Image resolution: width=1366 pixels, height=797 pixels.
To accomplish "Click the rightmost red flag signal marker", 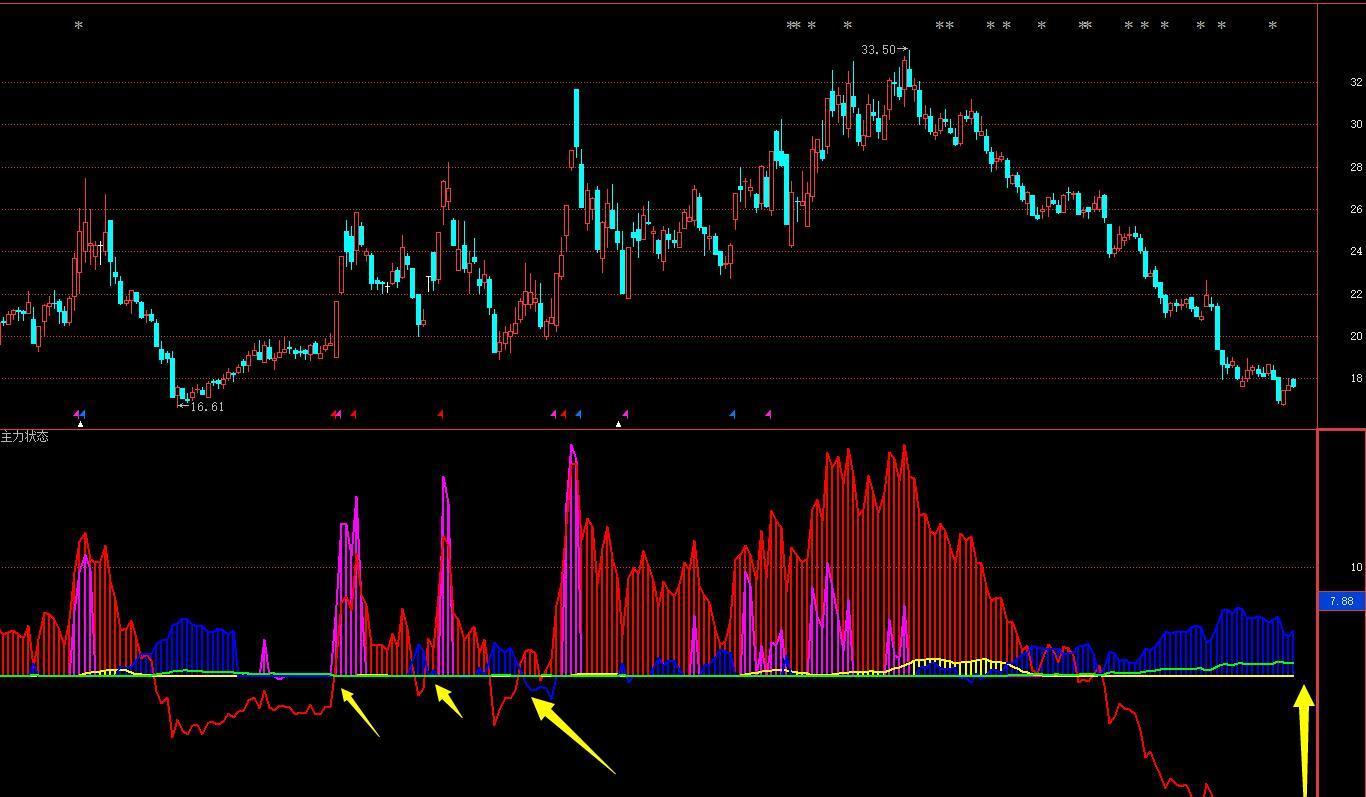I will 563,414.
